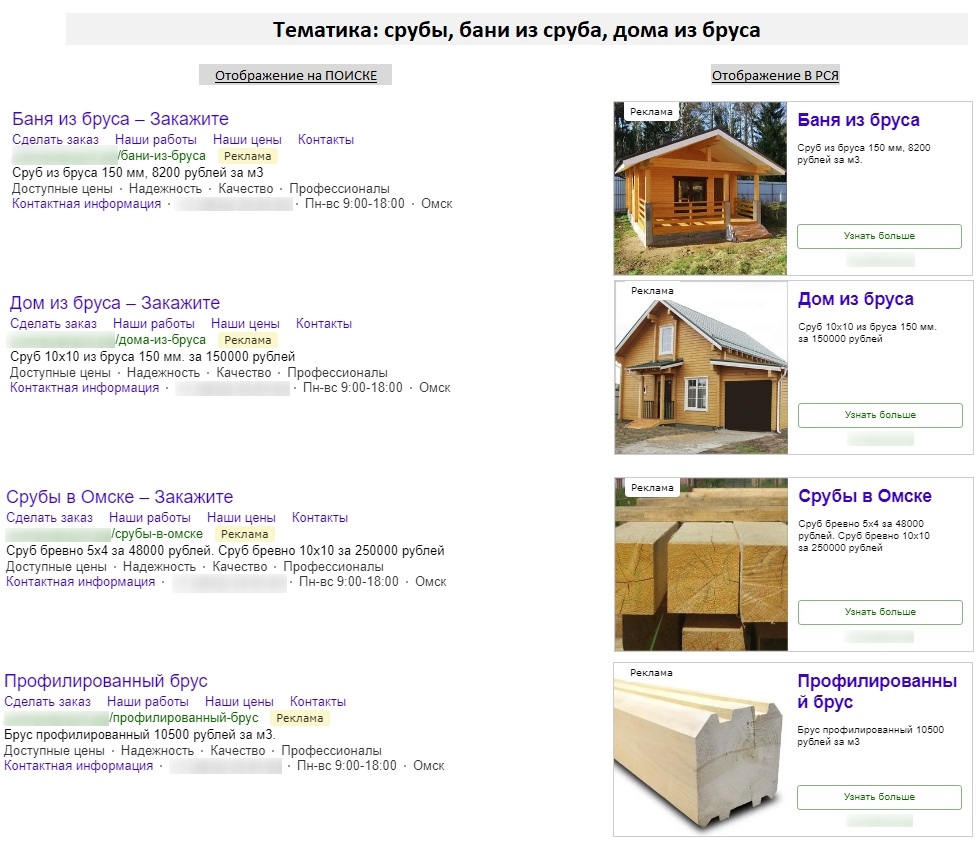
Task: Click the timber house with garage photo
Action: tap(701, 367)
